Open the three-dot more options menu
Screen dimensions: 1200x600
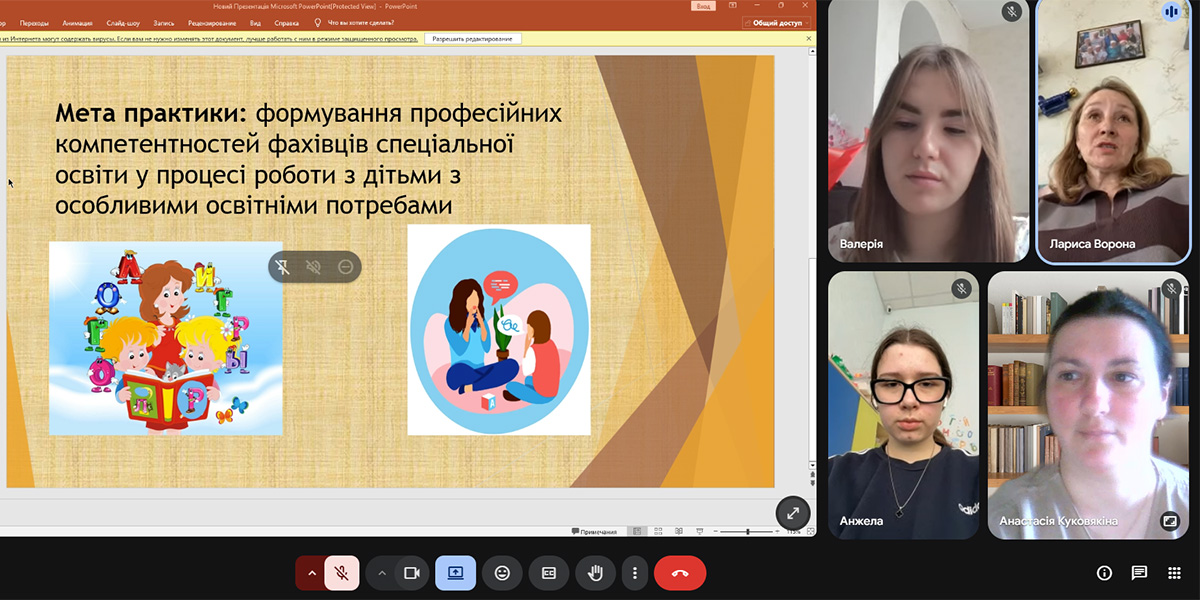click(635, 573)
